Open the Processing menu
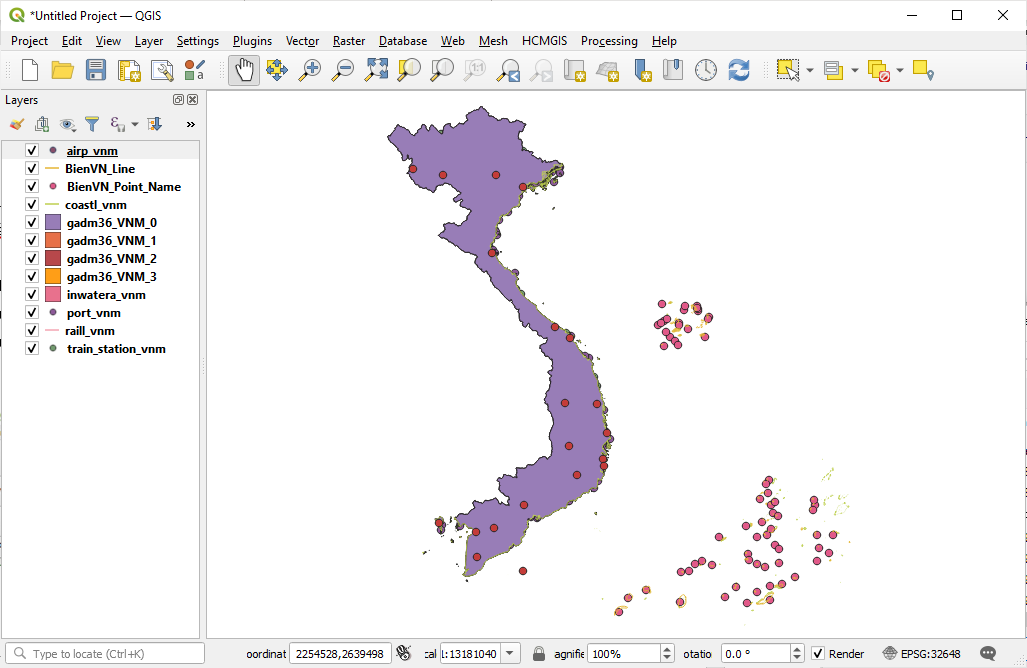Image resolution: width=1027 pixels, height=668 pixels. [609, 41]
